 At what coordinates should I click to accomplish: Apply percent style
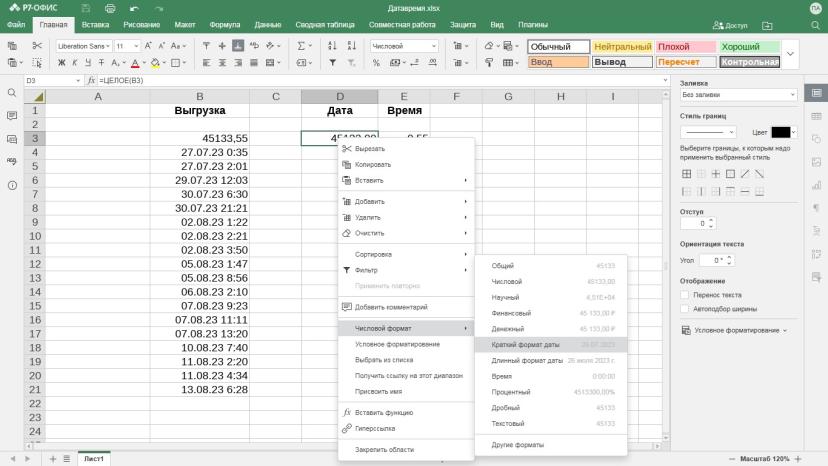tap(376, 63)
